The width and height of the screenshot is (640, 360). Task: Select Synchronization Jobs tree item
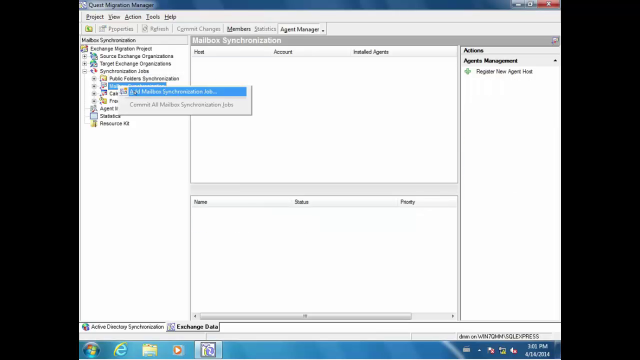[x=124, y=71]
